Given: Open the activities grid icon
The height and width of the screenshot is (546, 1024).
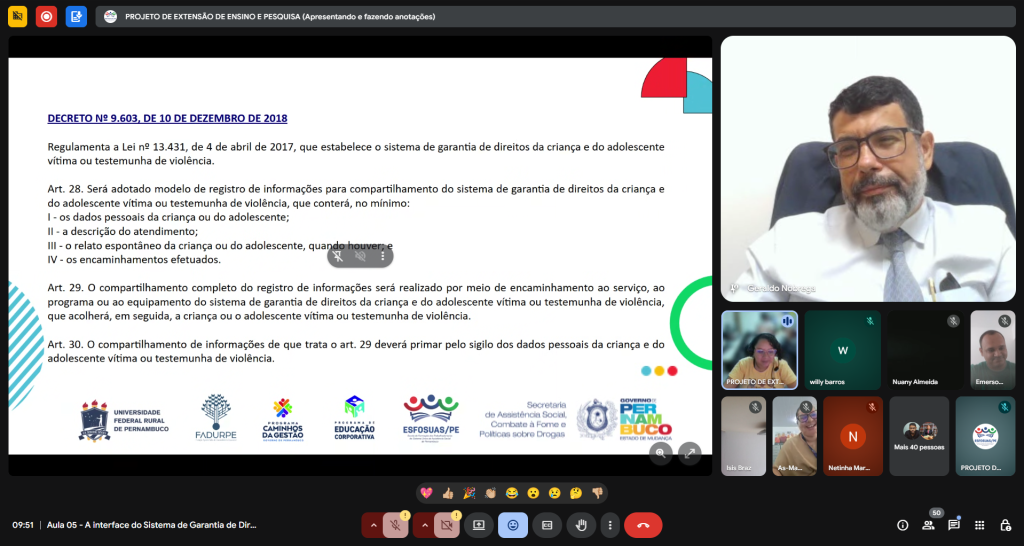Looking at the screenshot, I should tap(979, 525).
